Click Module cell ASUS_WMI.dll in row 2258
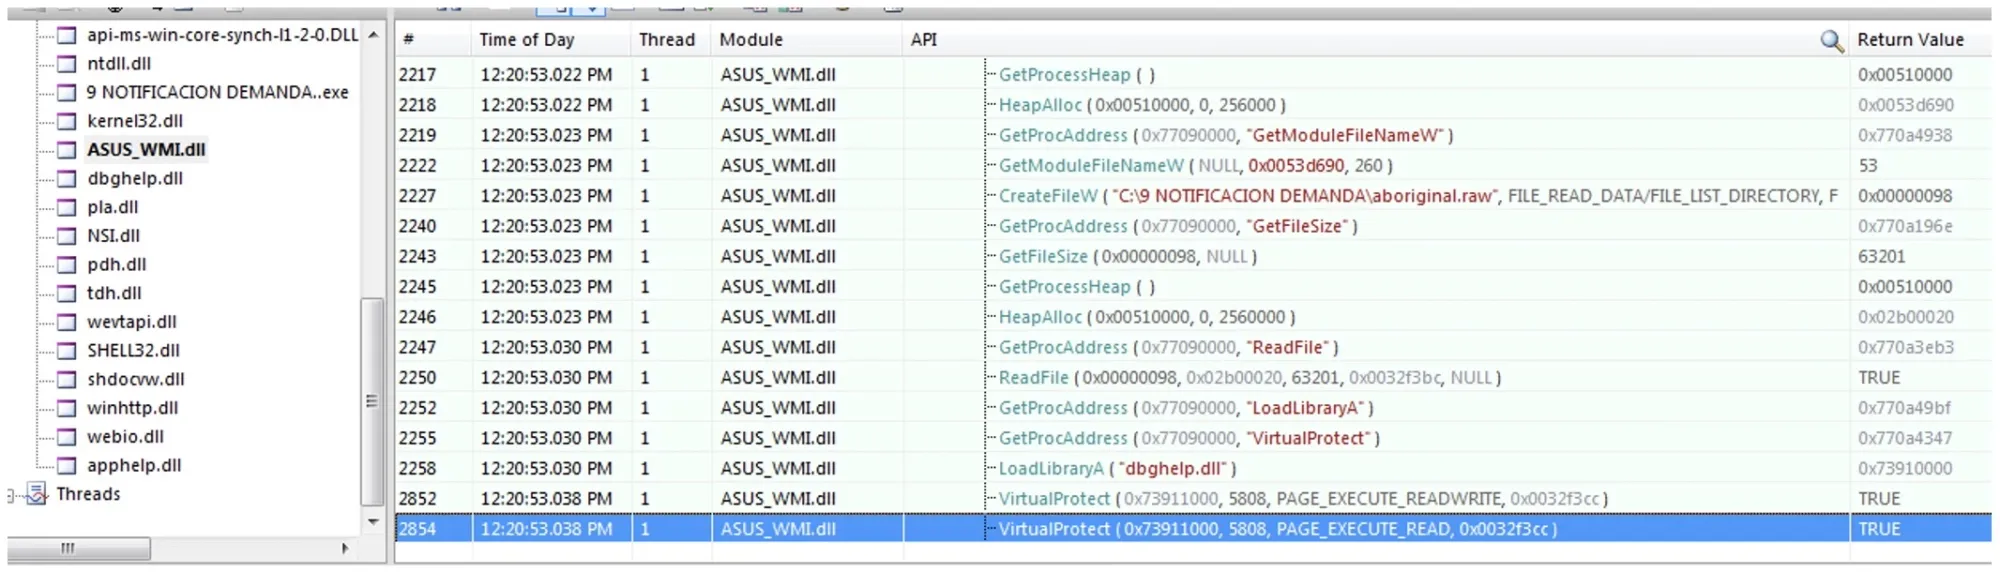2000x572 pixels. point(778,468)
